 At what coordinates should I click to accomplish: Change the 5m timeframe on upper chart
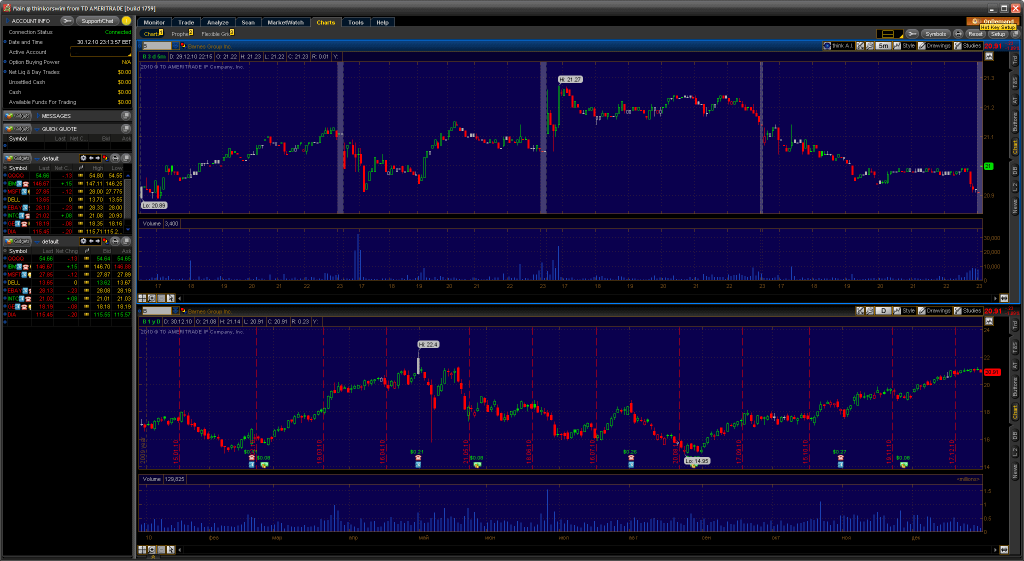(883, 46)
